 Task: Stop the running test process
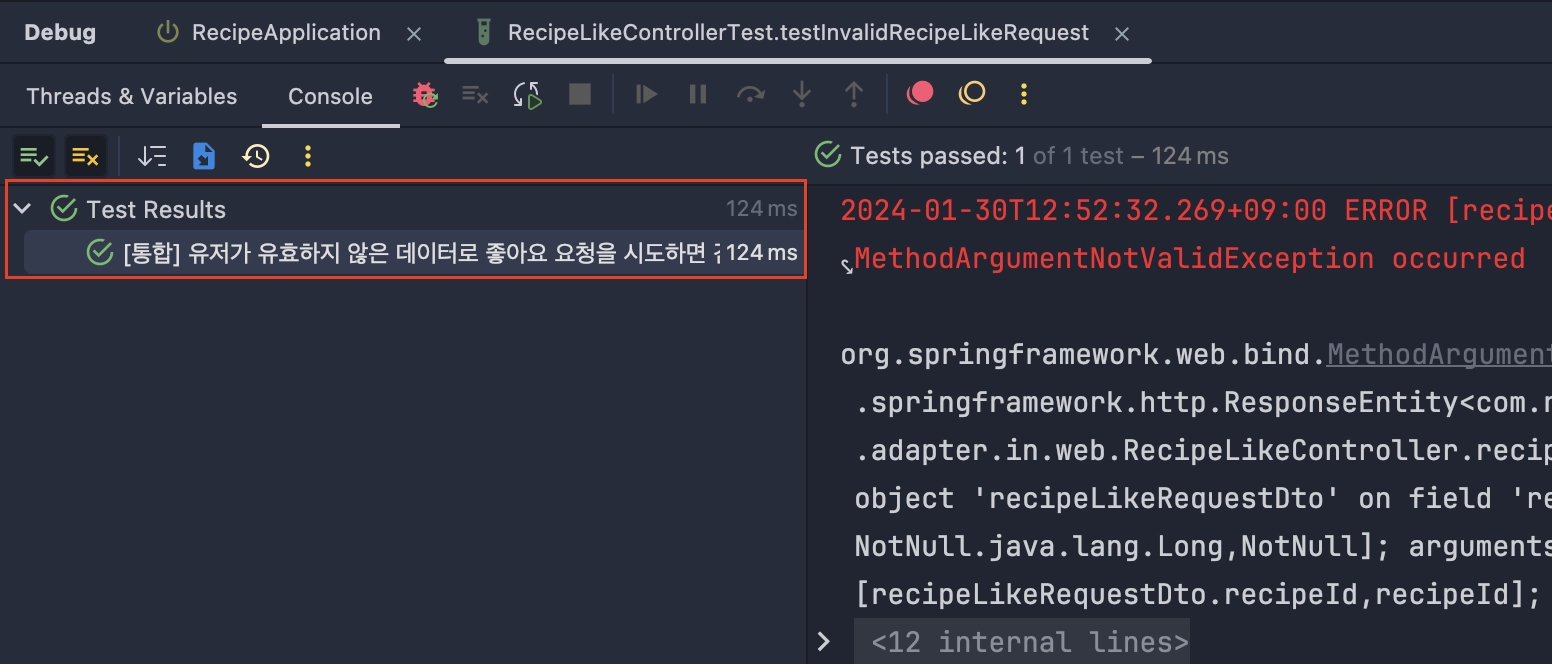click(x=579, y=94)
